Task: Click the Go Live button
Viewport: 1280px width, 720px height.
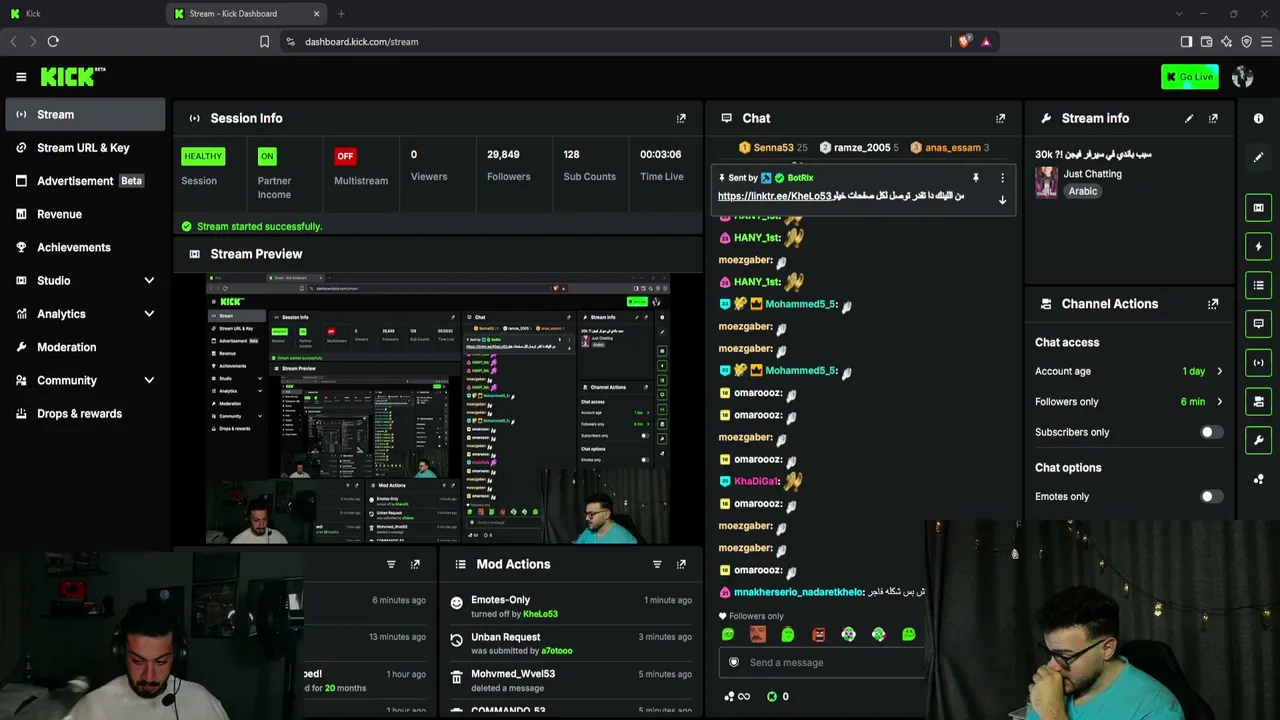Action: 1190,77
